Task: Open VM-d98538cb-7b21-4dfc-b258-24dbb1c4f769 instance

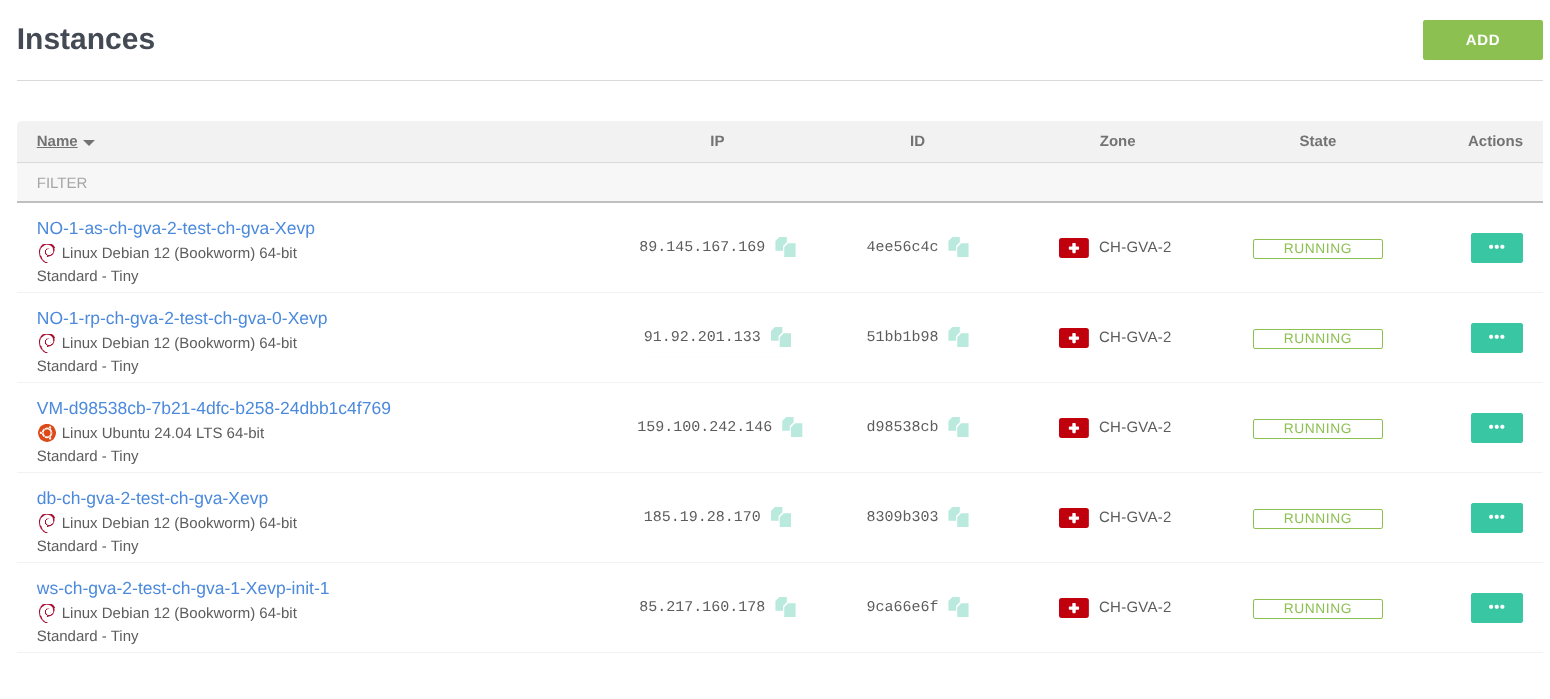Action: click(x=213, y=408)
